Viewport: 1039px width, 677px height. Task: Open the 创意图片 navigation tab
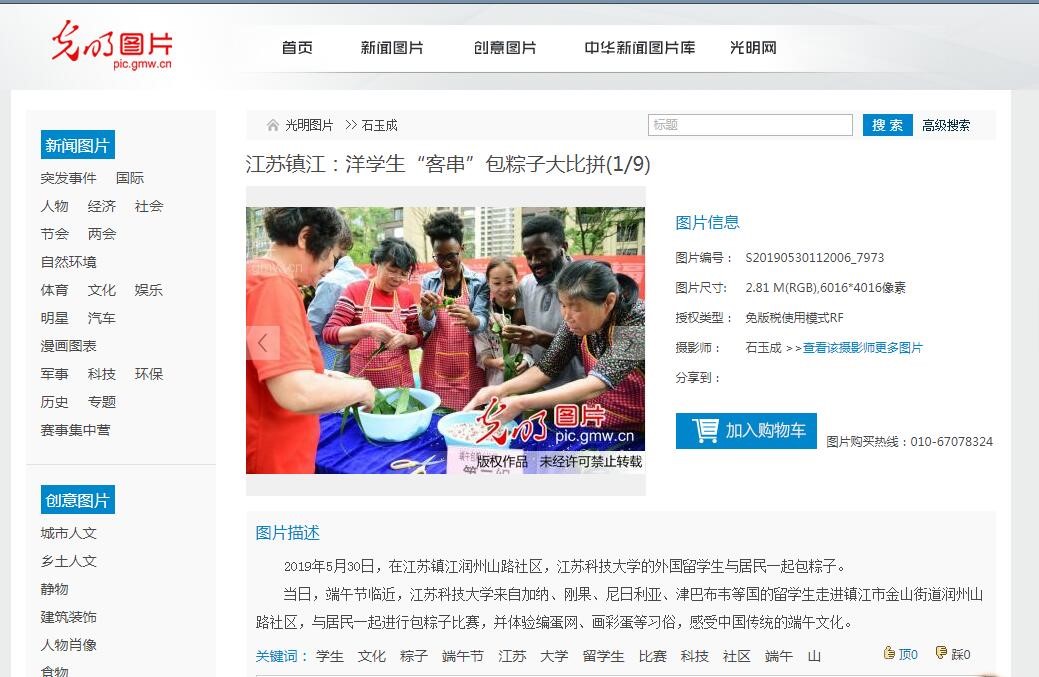point(505,48)
